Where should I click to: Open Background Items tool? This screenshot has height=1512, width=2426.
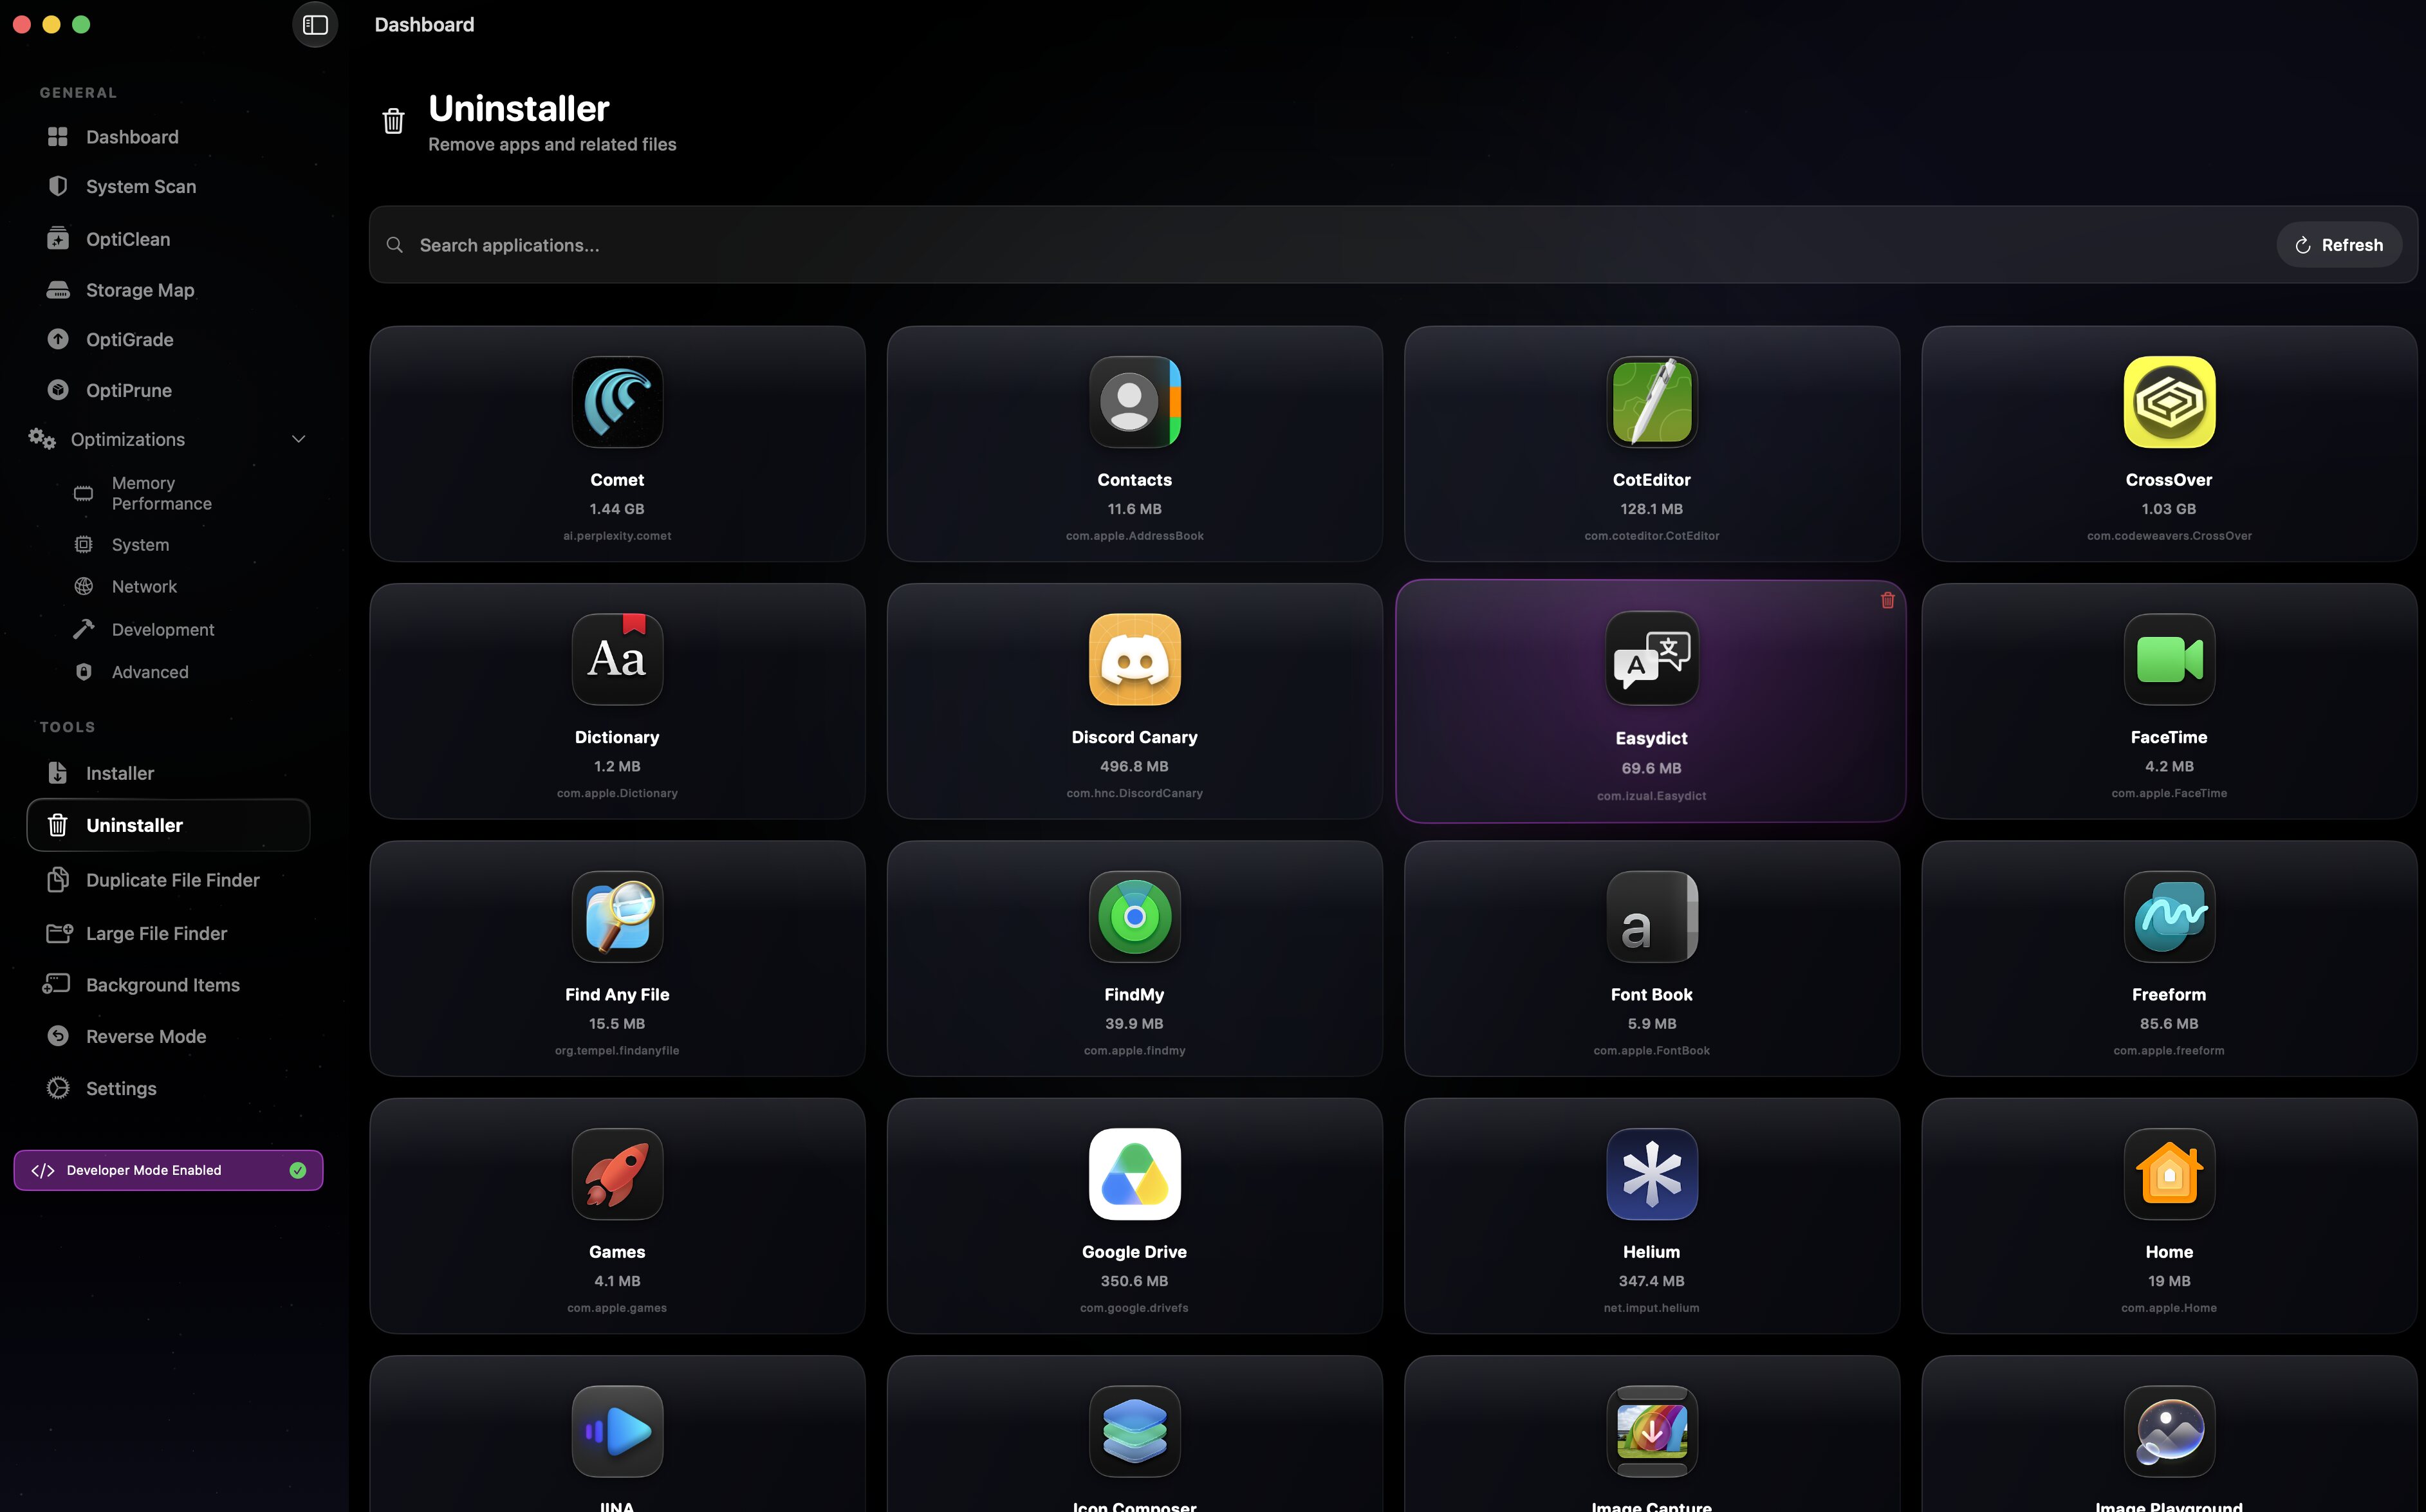168,985
